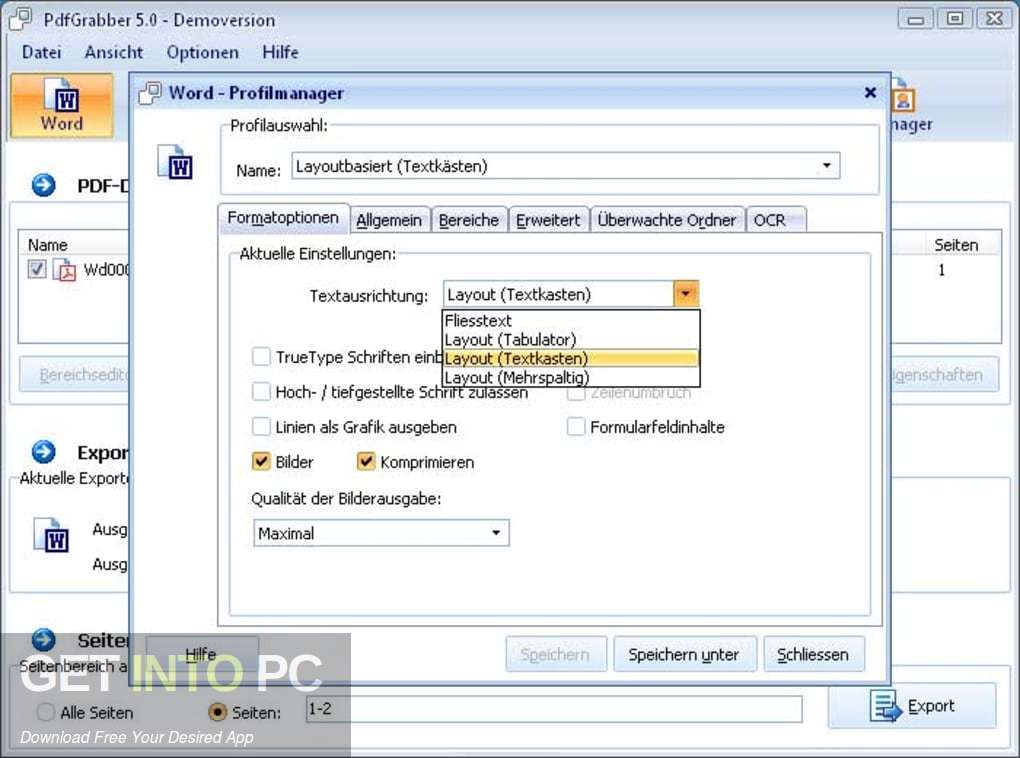This screenshot has width=1020, height=758.
Task: Click the Profilmanager dialog title icon
Action: point(150,93)
